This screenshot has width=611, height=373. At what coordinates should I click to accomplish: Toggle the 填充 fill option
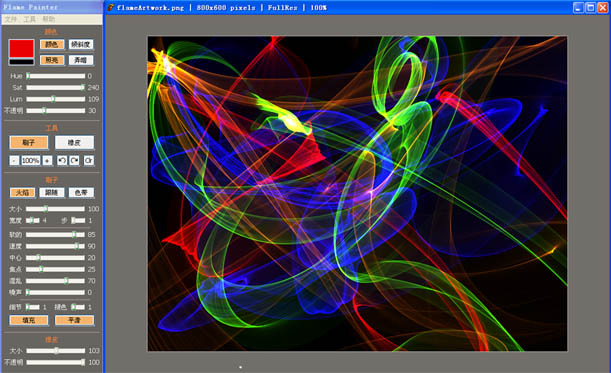[x=29, y=320]
